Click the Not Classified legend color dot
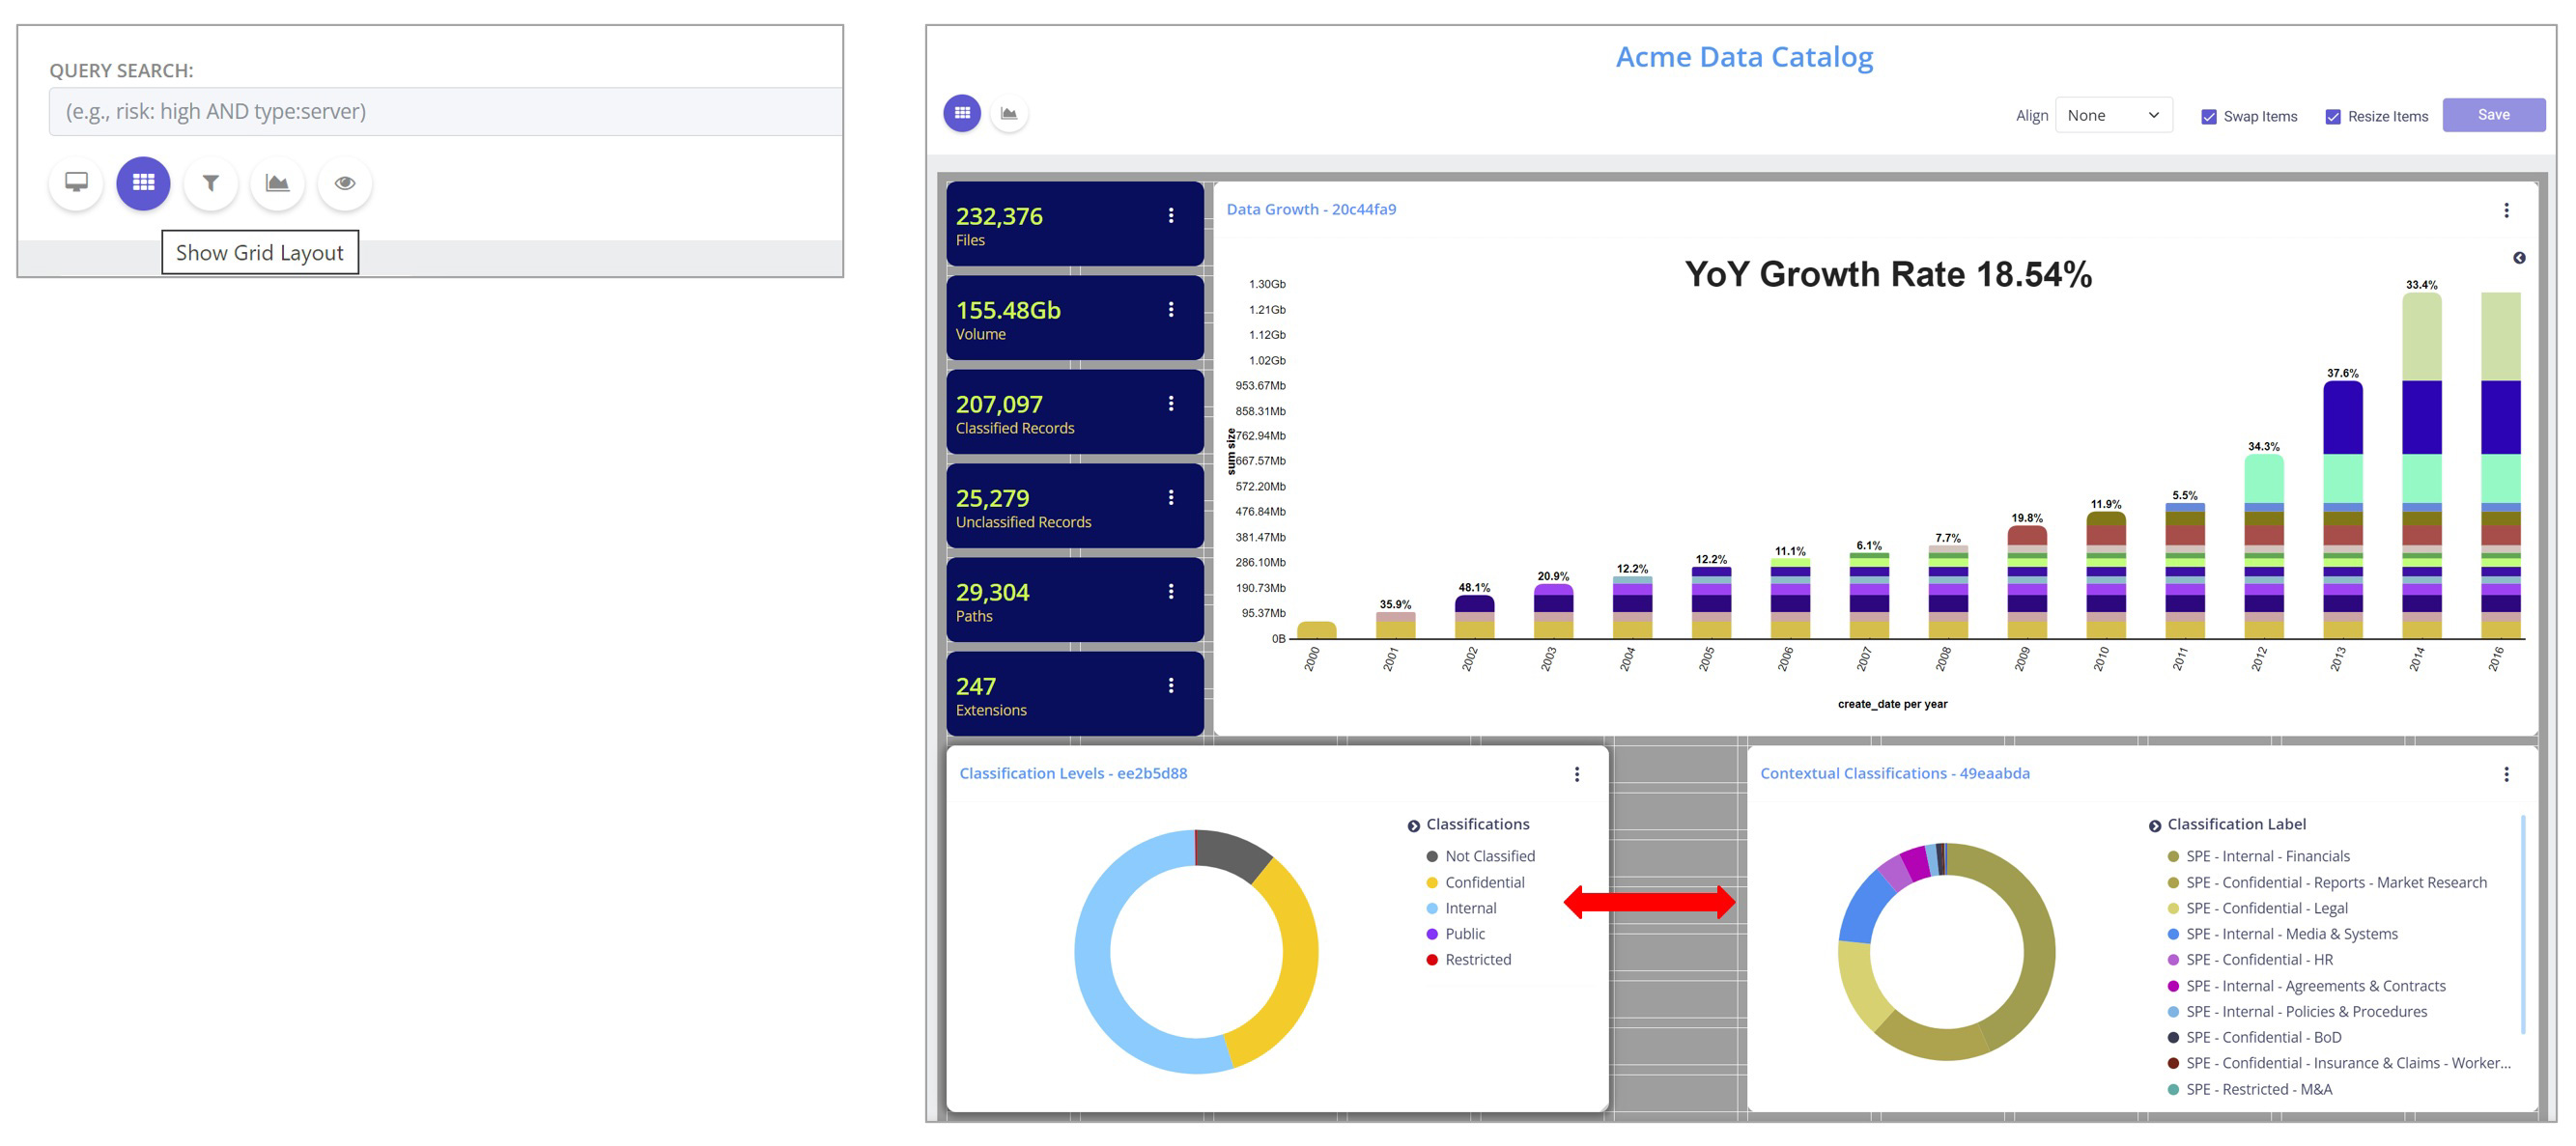Screen dimensions: 2576x1146 1432,857
